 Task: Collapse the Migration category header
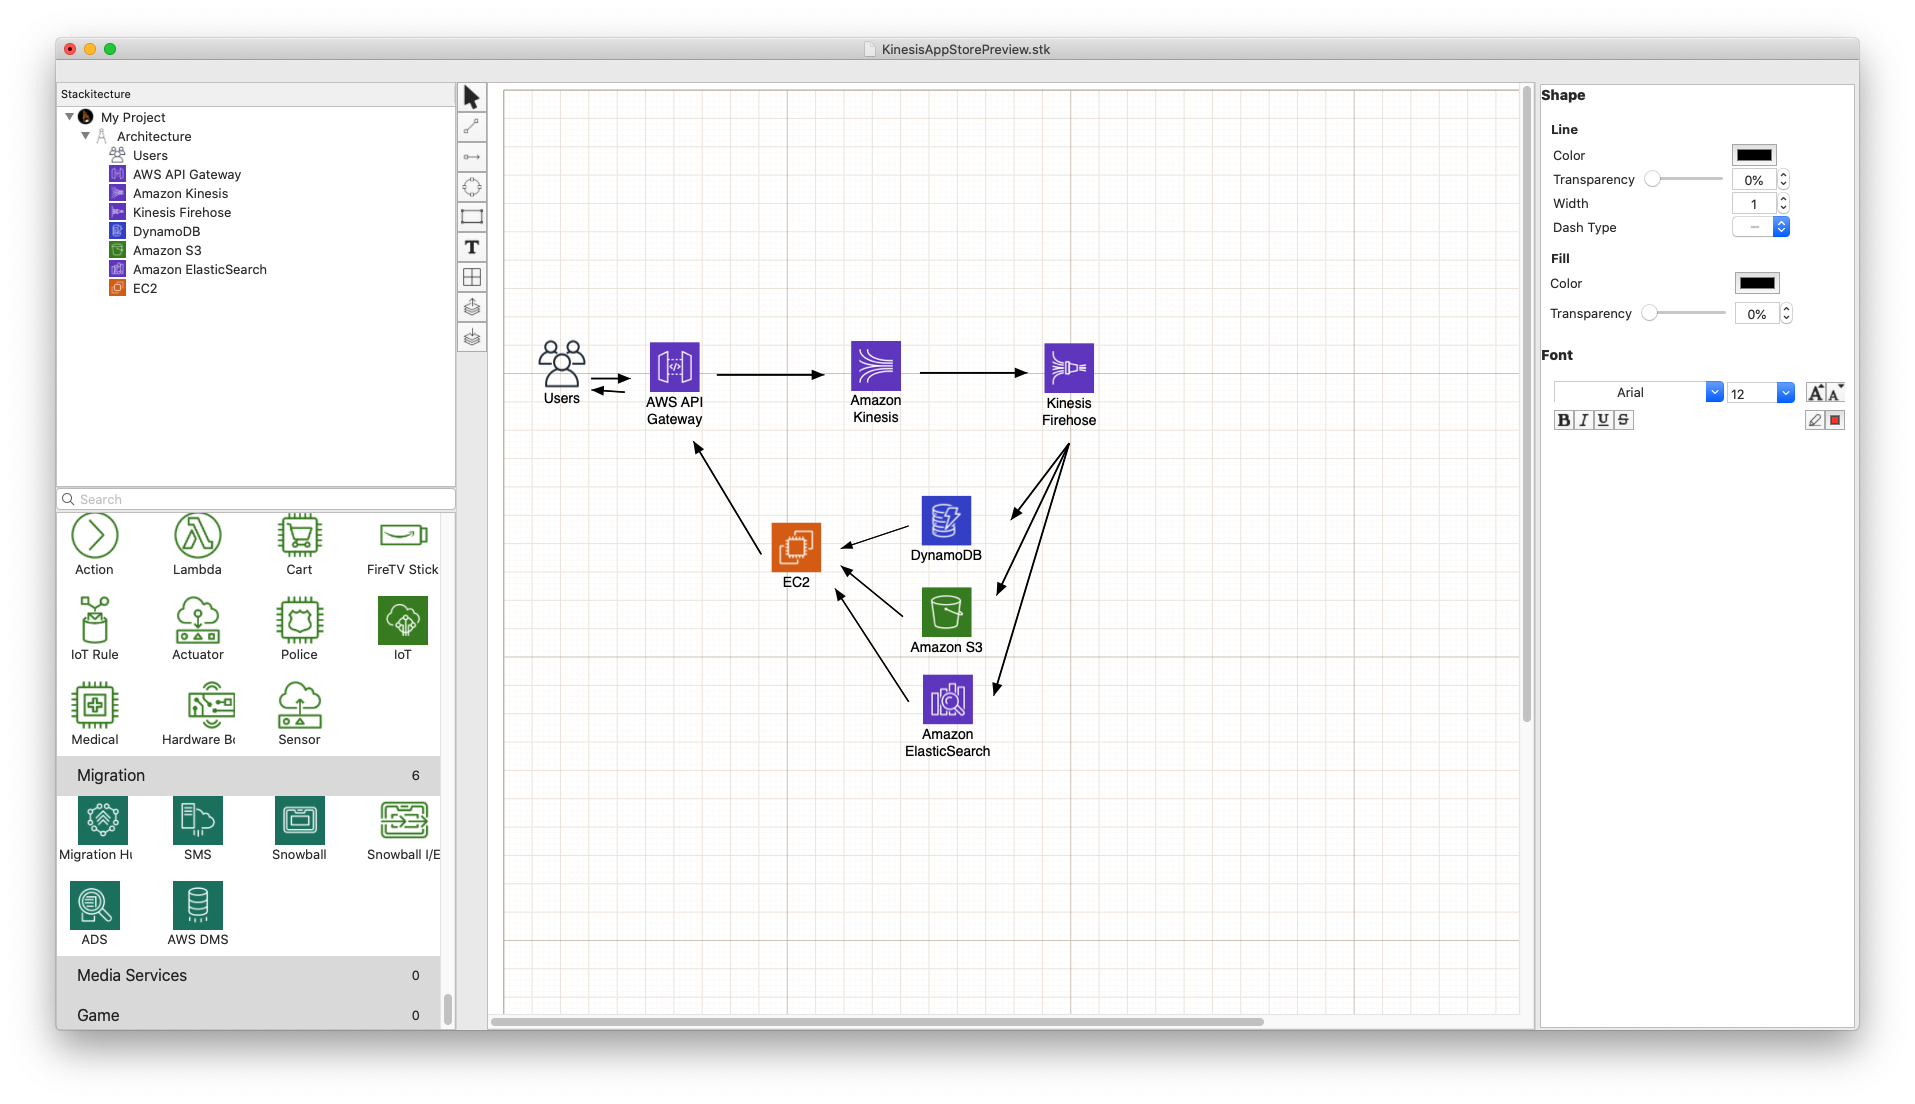(x=248, y=775)
